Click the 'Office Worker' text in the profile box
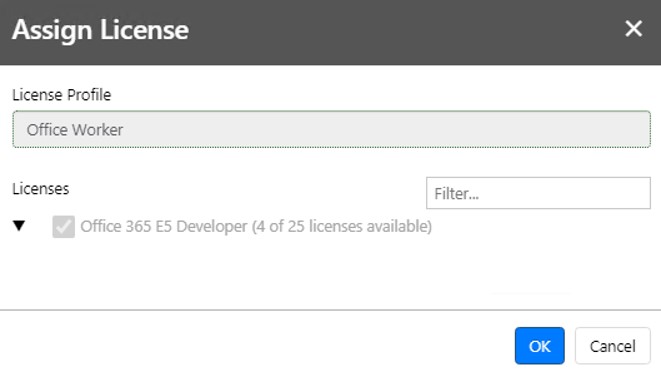The height and width of the screenshot is (375, 661). 75,130
